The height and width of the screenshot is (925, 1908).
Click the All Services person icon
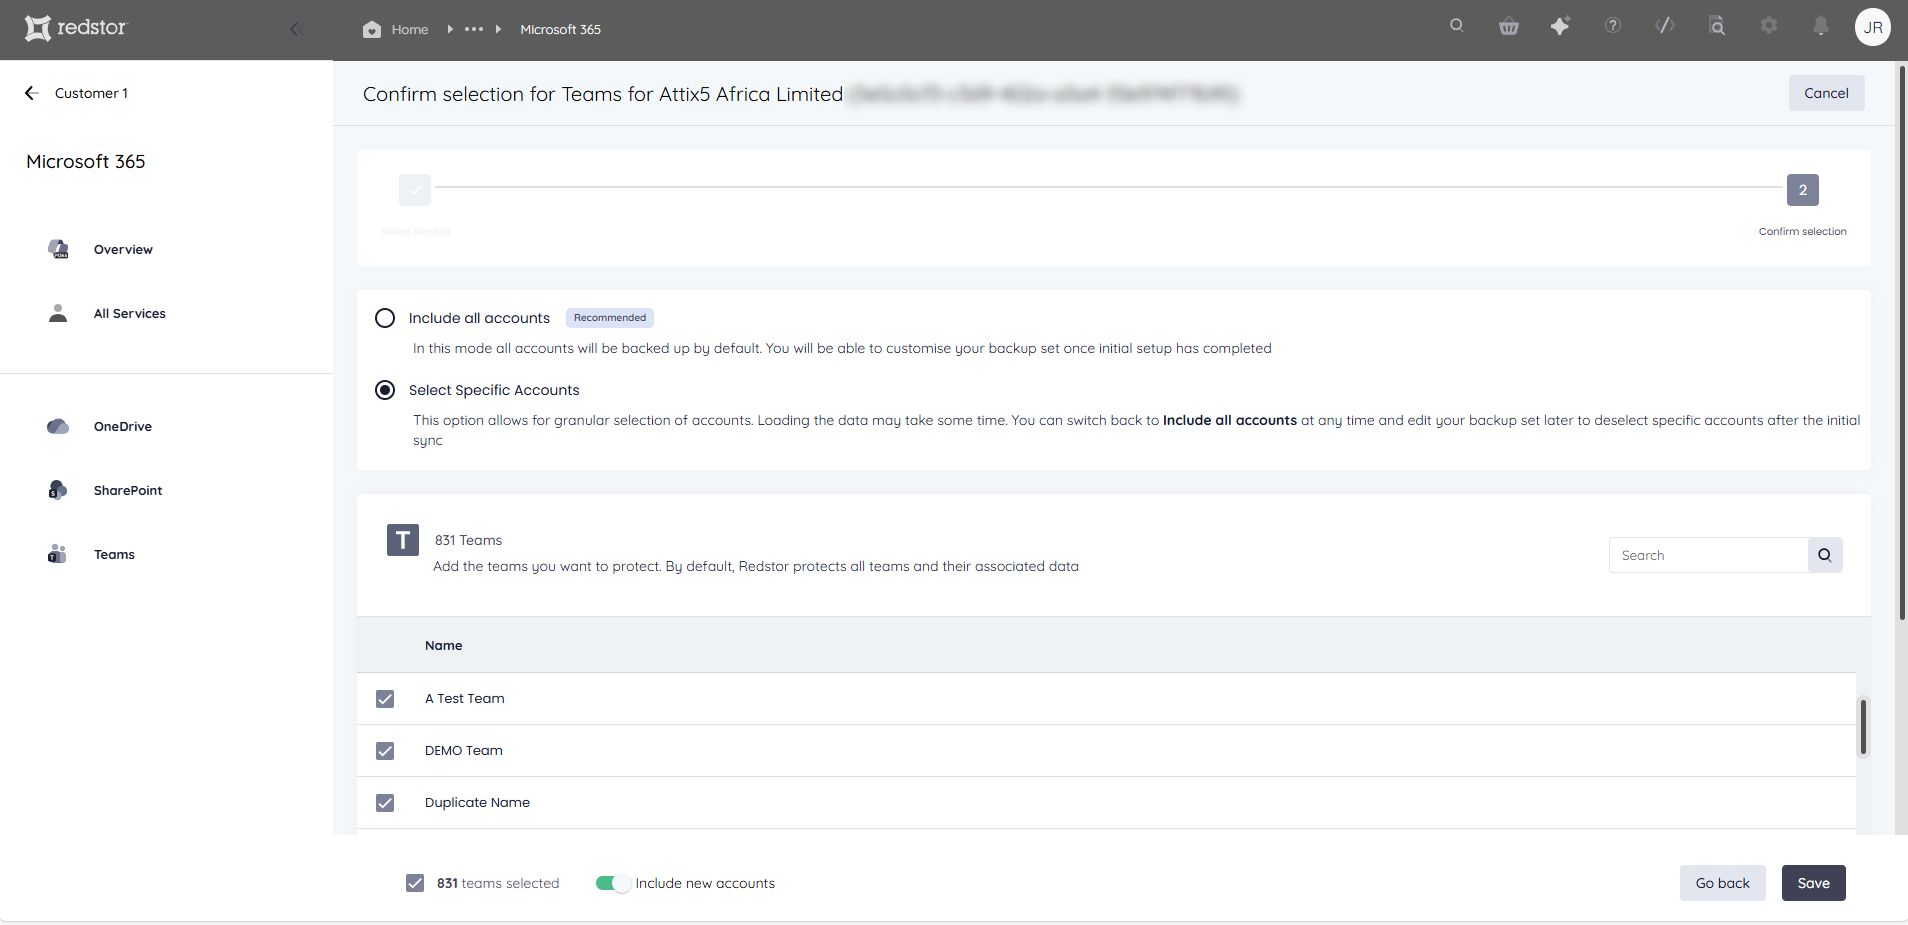coord(58,313)
